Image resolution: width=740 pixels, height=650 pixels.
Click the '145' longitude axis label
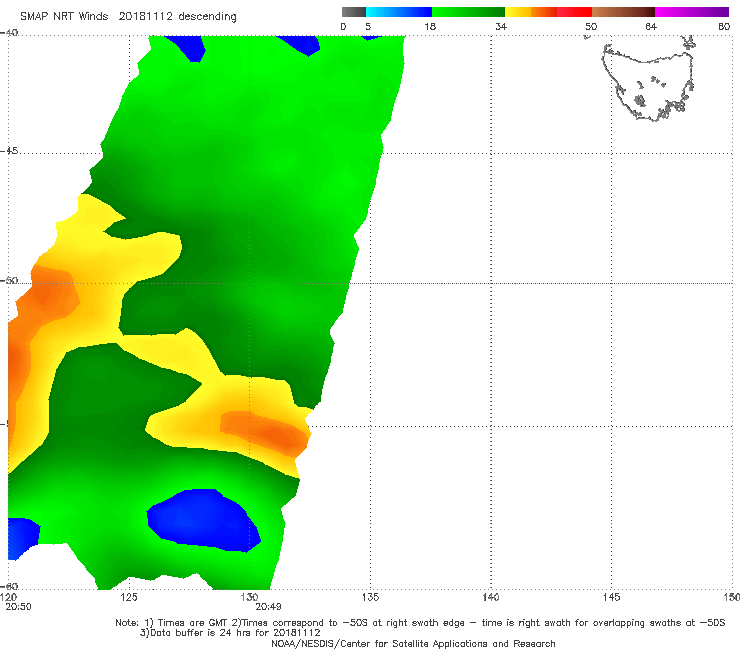[x=611, y=597]
